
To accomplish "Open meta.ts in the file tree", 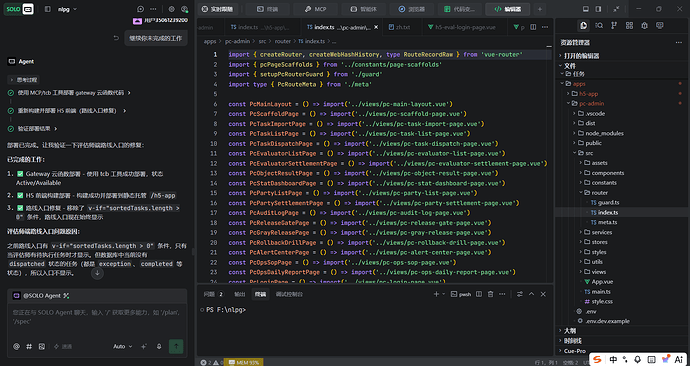I will pos(607,223).
